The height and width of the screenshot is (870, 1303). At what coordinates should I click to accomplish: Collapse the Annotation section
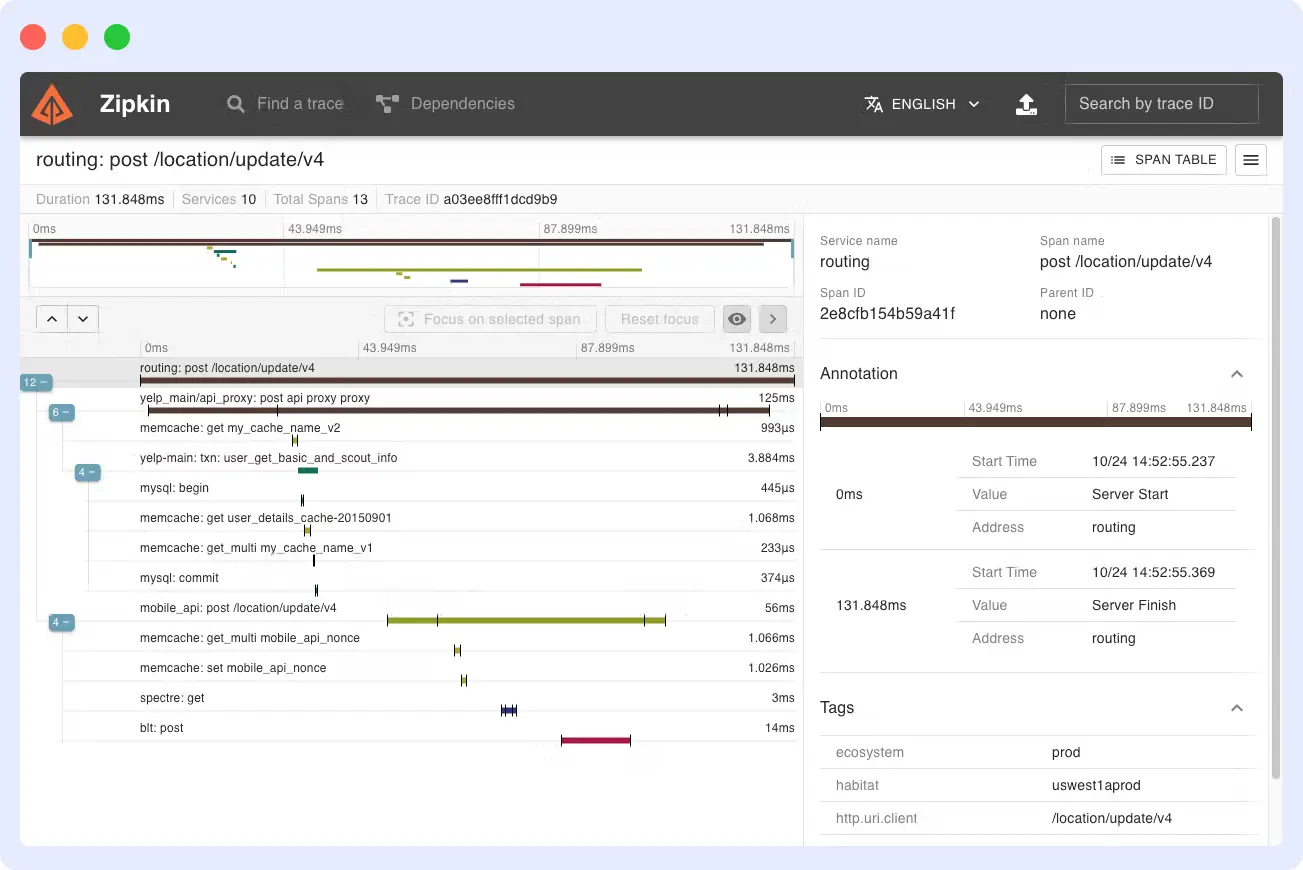click(x=1237, y=373)
